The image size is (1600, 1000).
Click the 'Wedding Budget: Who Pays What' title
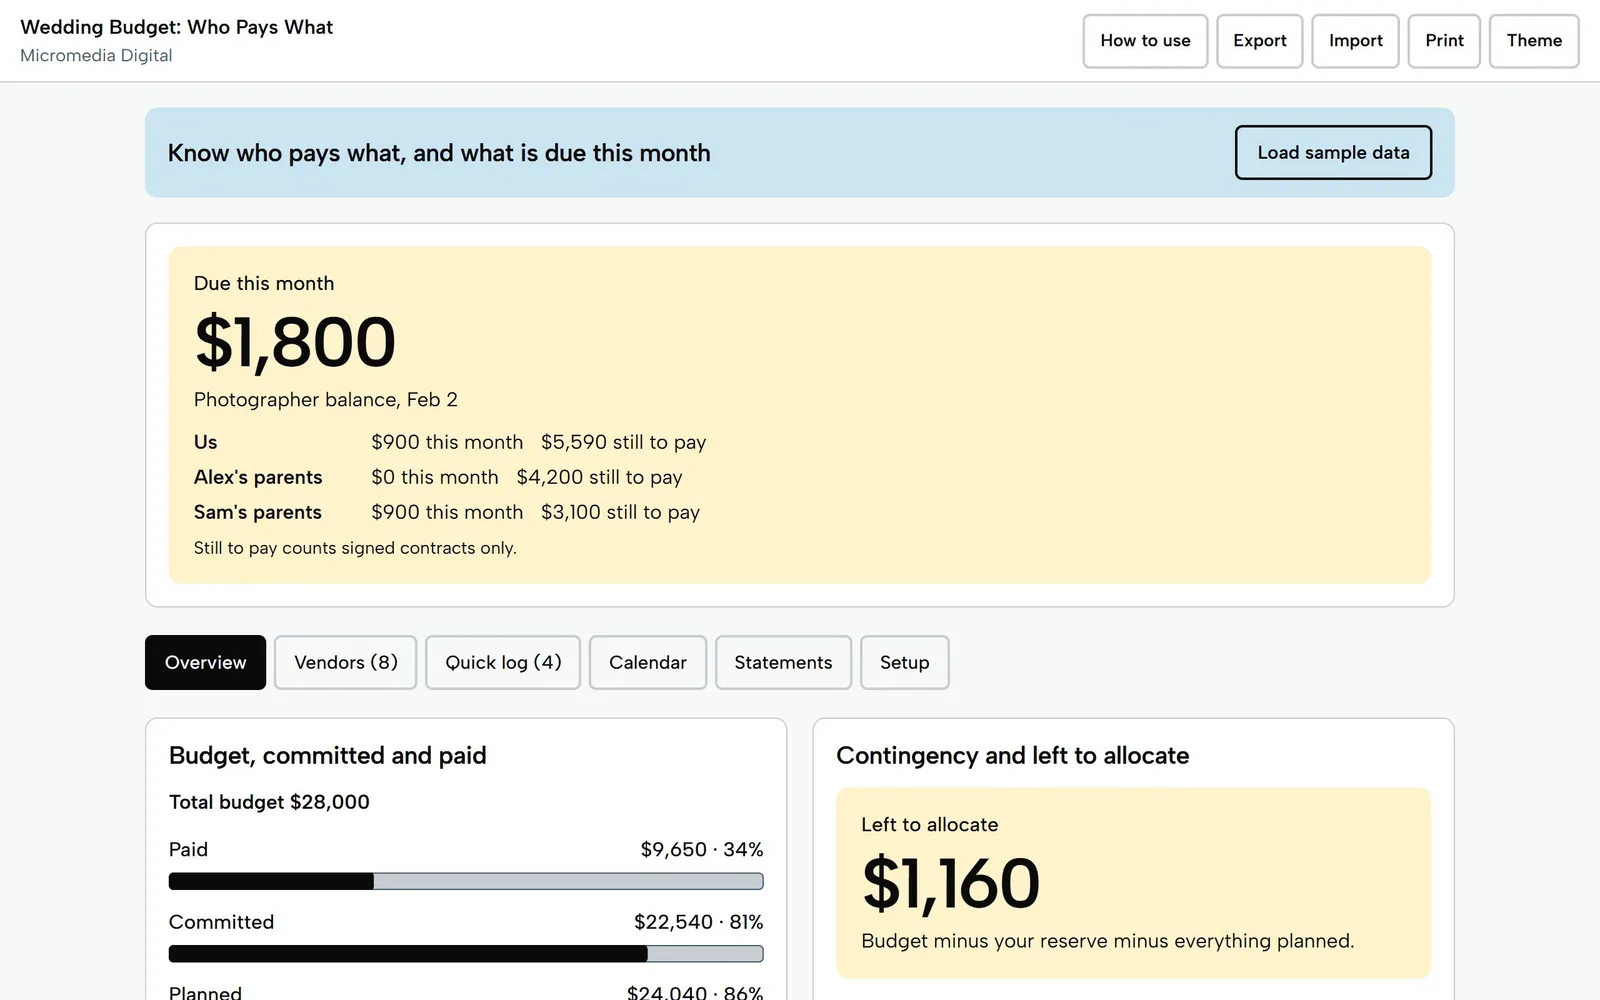[x=176, y=27]
